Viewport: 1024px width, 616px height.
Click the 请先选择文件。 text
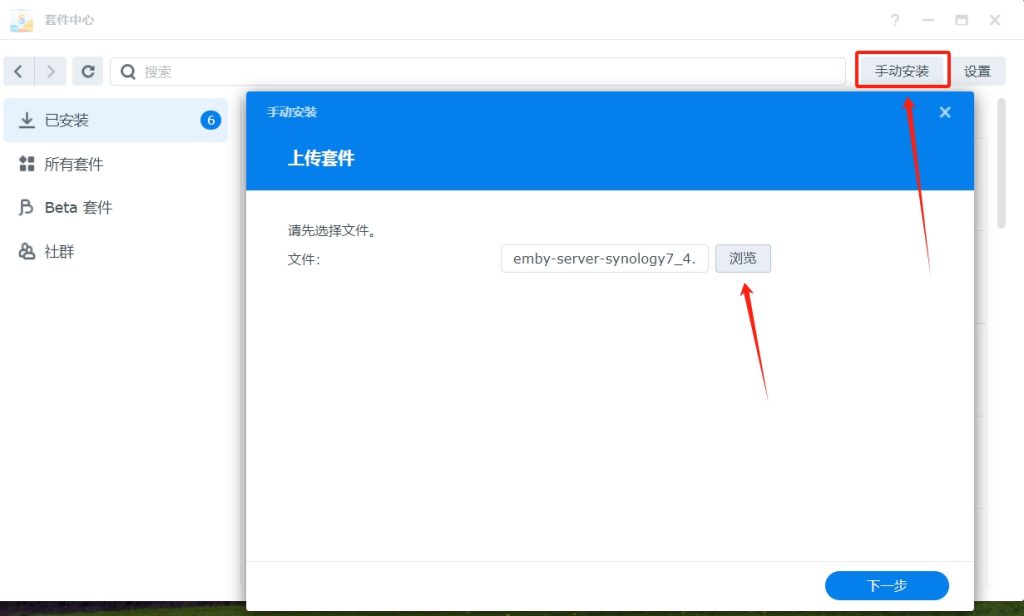pos(332,231)
